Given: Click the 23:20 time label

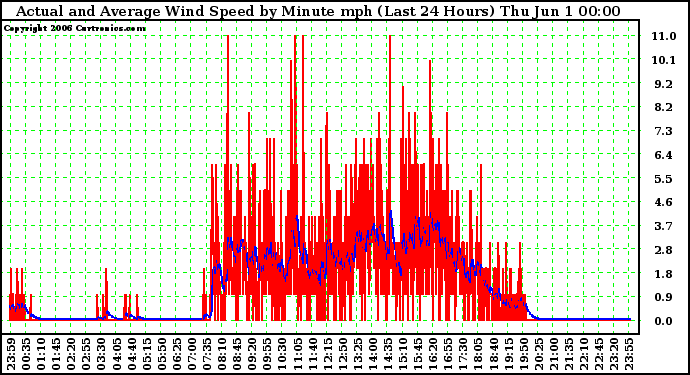Looking at the screenshot, I should (614, 354).
